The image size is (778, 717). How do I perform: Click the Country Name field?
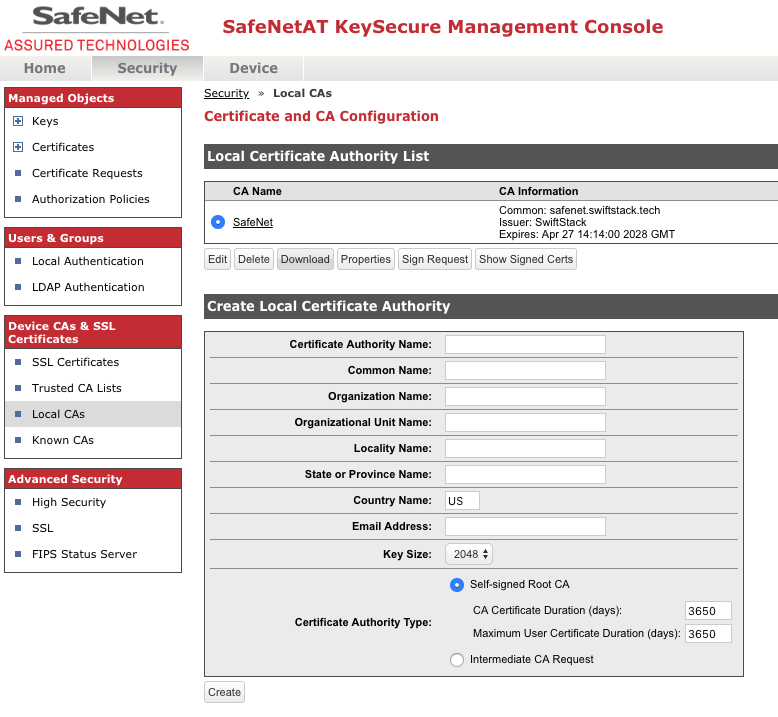(462, 500)
